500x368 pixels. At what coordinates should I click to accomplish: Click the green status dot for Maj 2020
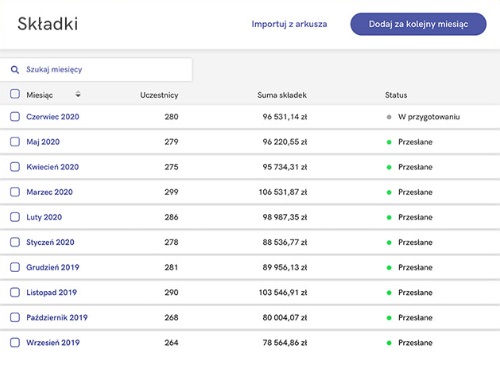[389, 142]
